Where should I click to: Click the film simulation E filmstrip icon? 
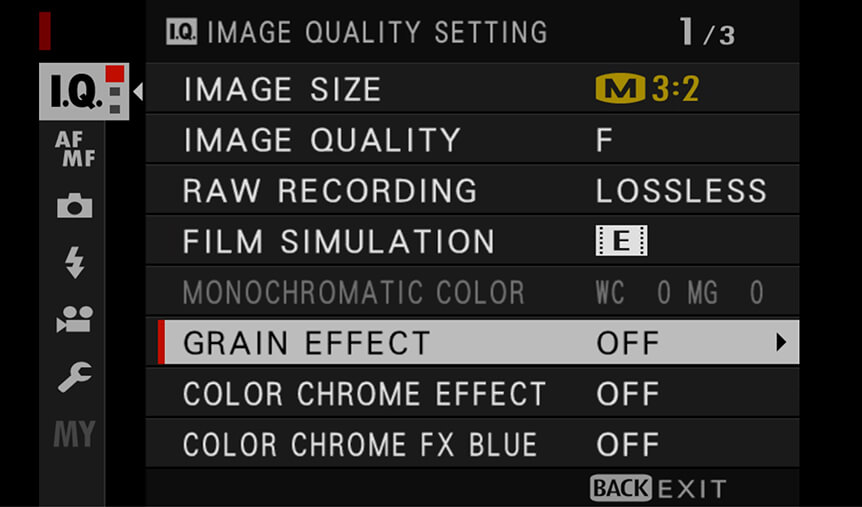point(621,241)
